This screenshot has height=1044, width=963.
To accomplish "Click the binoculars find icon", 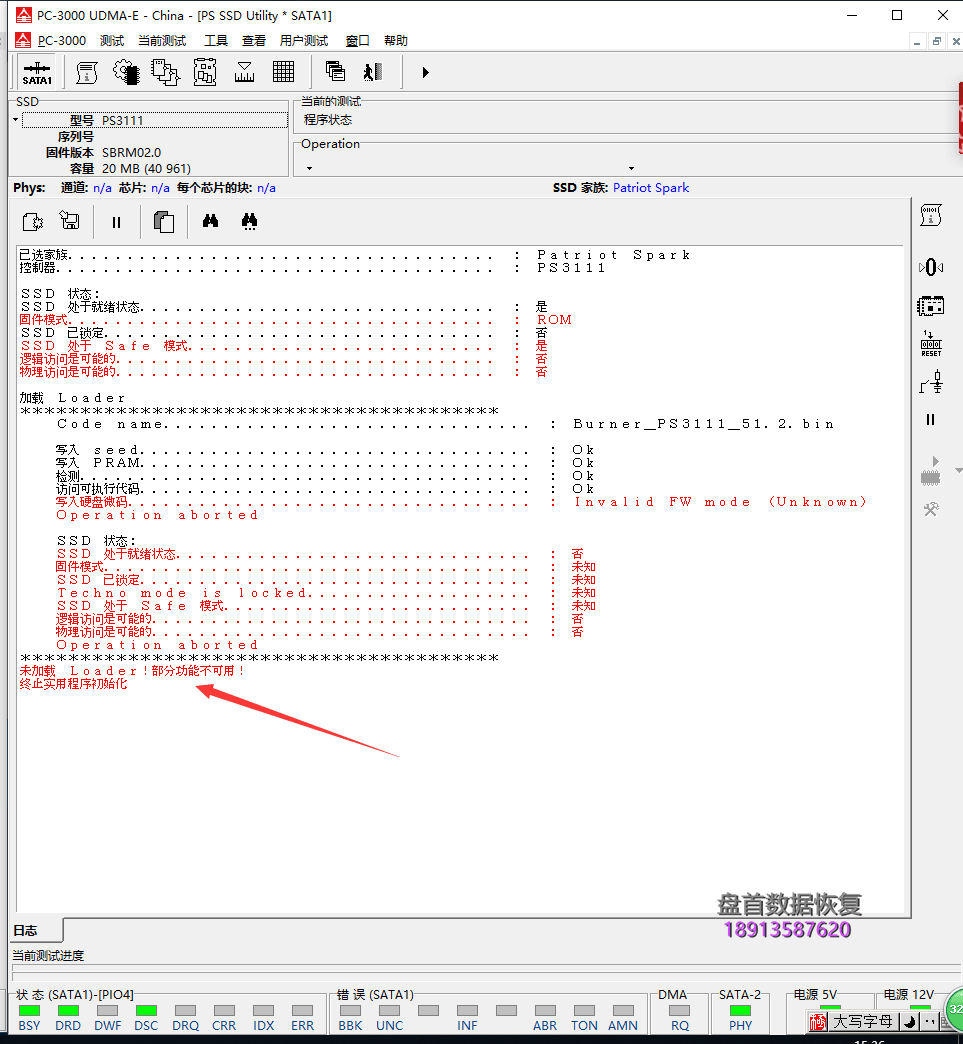I will coord(210,221).
